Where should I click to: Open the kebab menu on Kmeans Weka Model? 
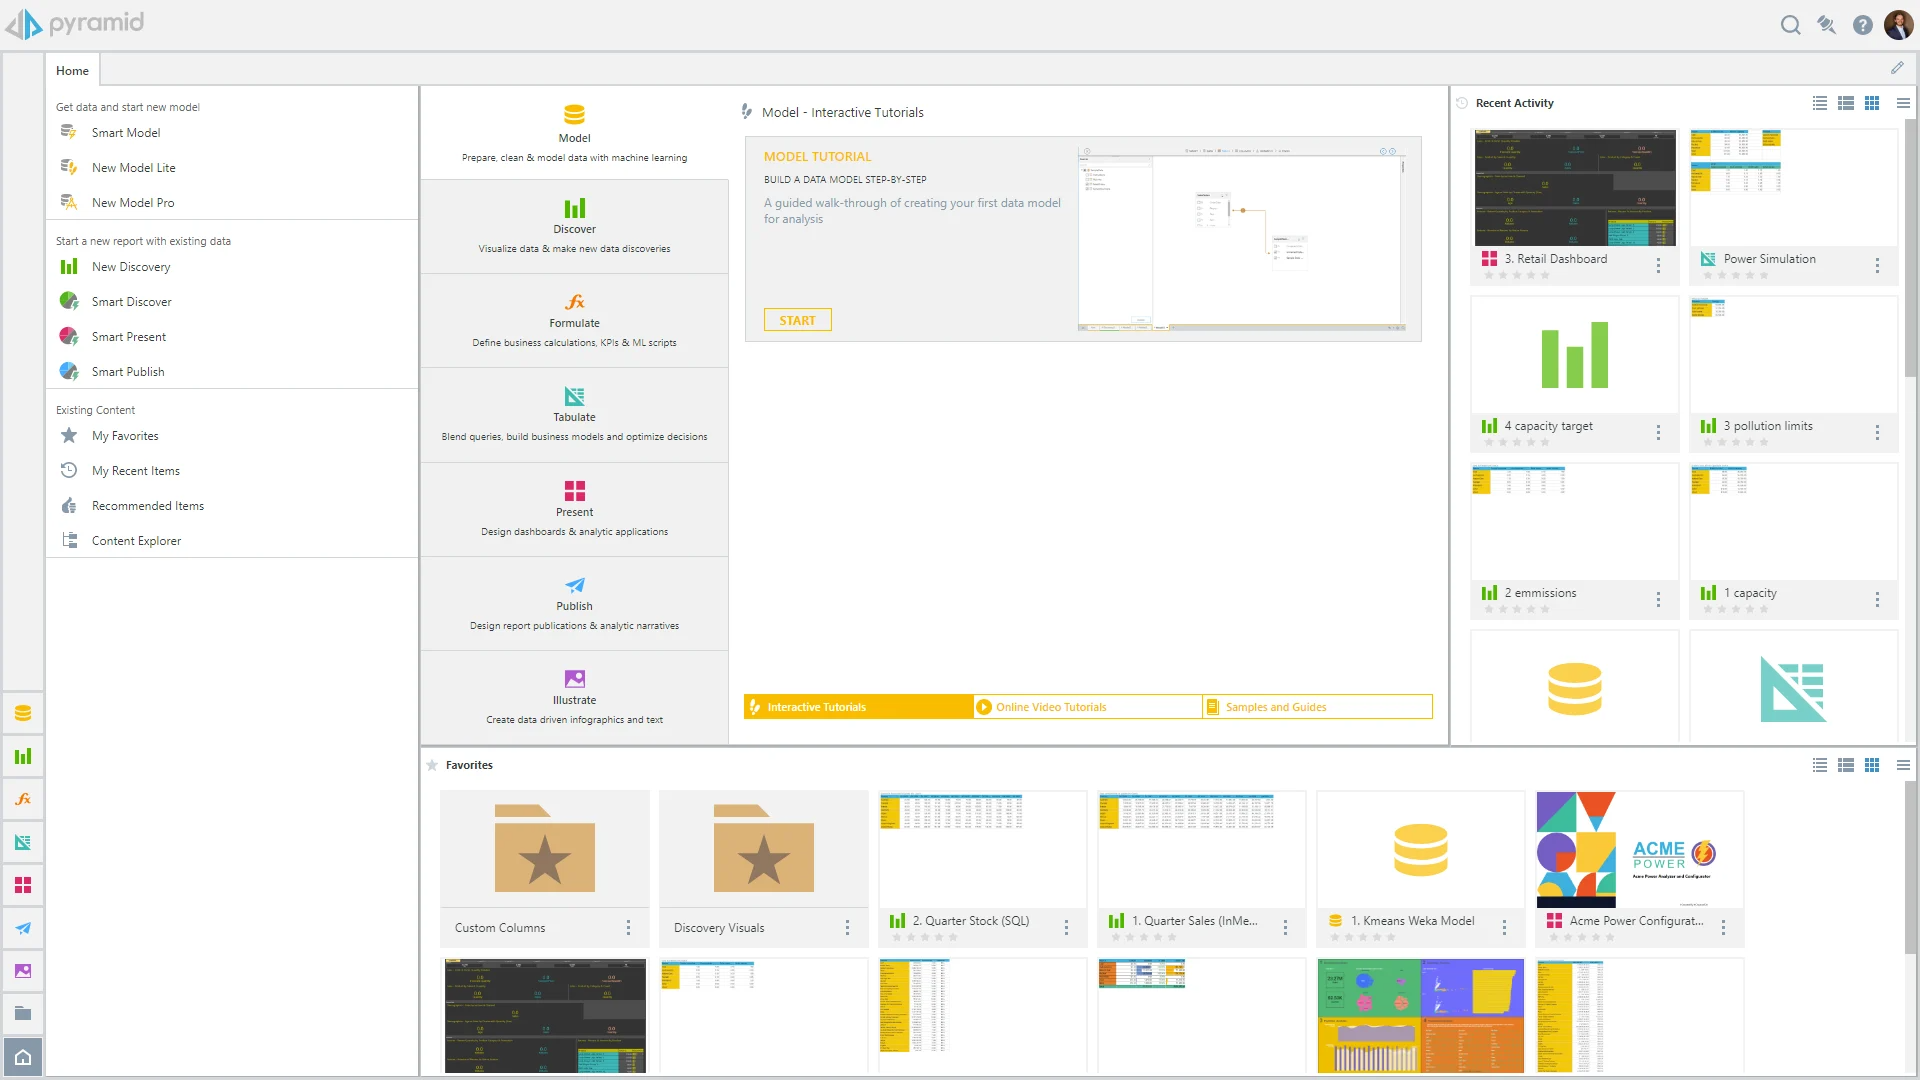pos(1505,928)
